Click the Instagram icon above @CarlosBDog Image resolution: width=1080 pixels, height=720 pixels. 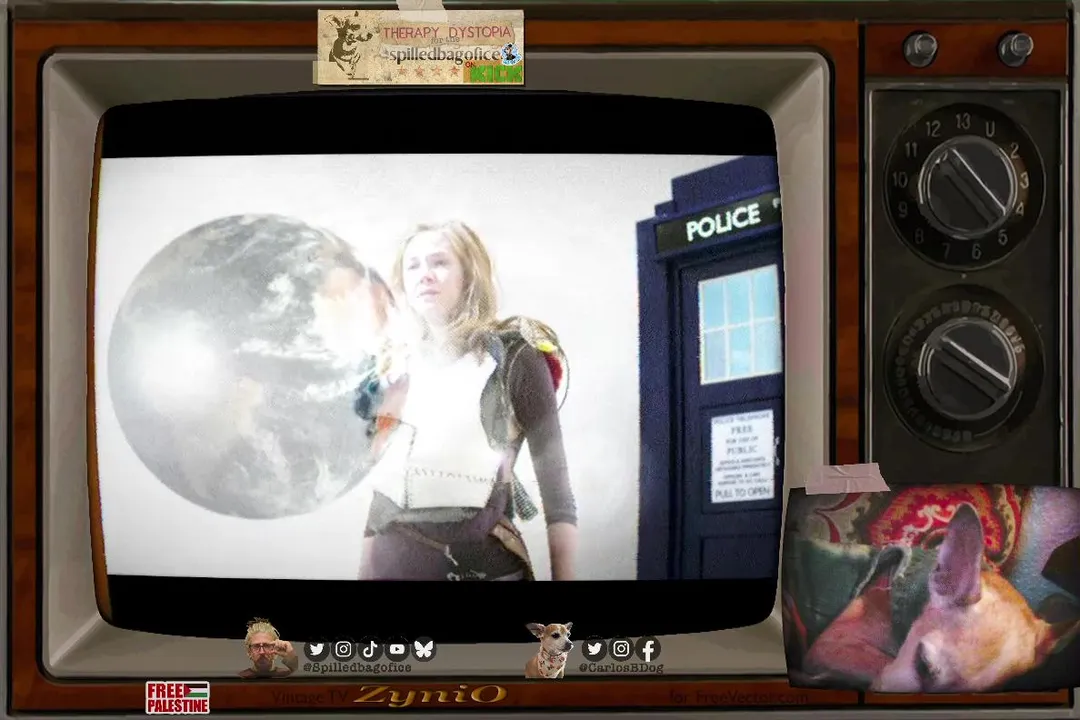(621, 648)
